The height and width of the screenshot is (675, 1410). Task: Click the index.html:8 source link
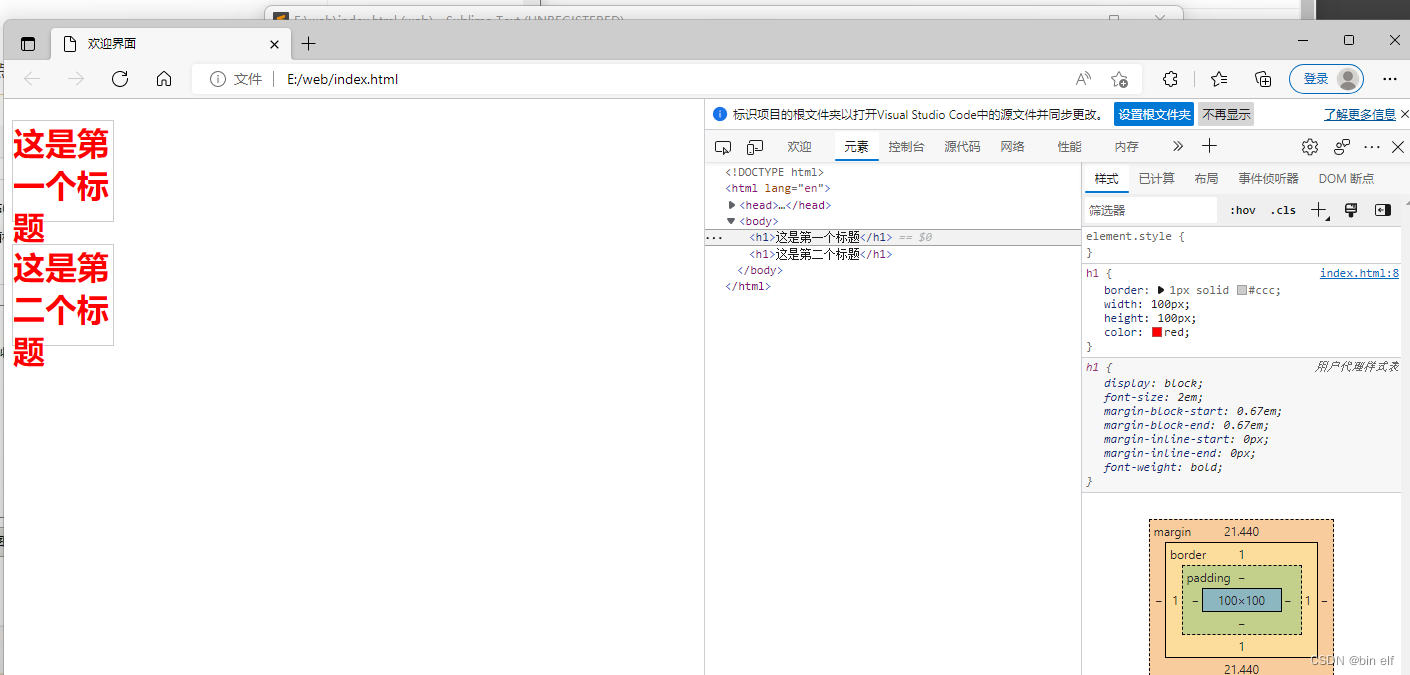tap(1359, 272)
